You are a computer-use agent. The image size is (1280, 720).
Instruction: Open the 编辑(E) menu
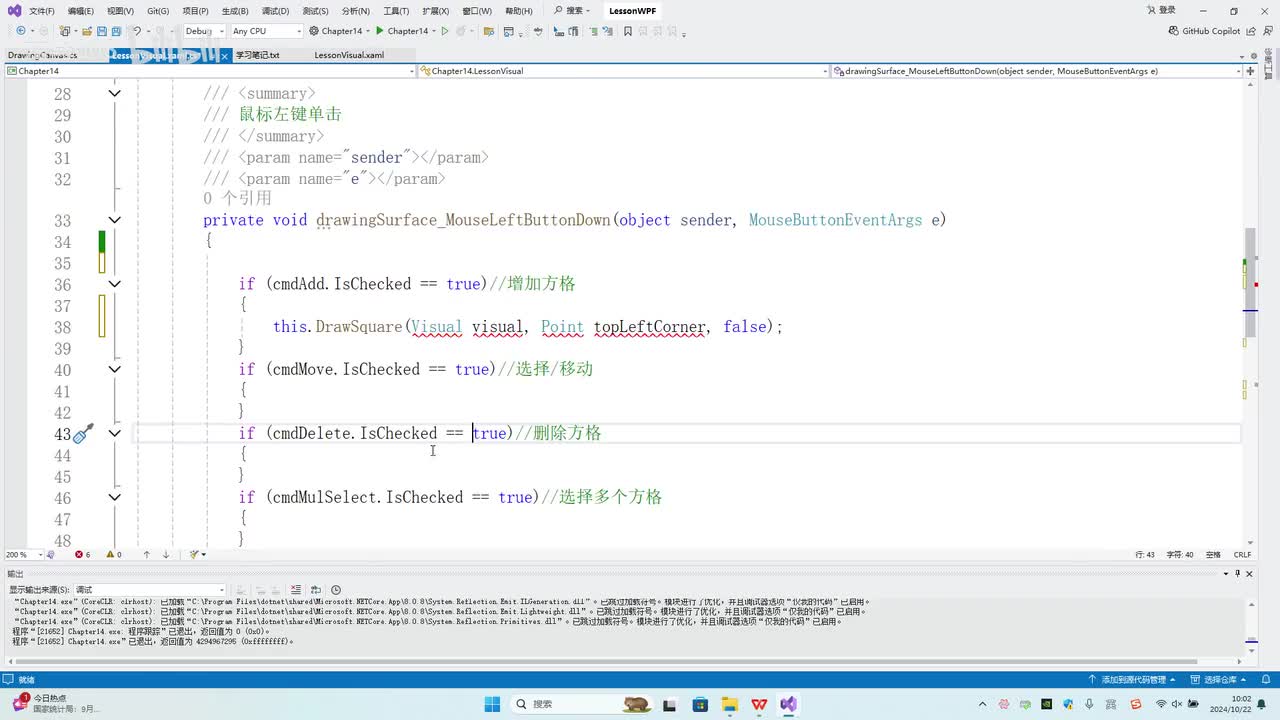[x=81, y=11]
